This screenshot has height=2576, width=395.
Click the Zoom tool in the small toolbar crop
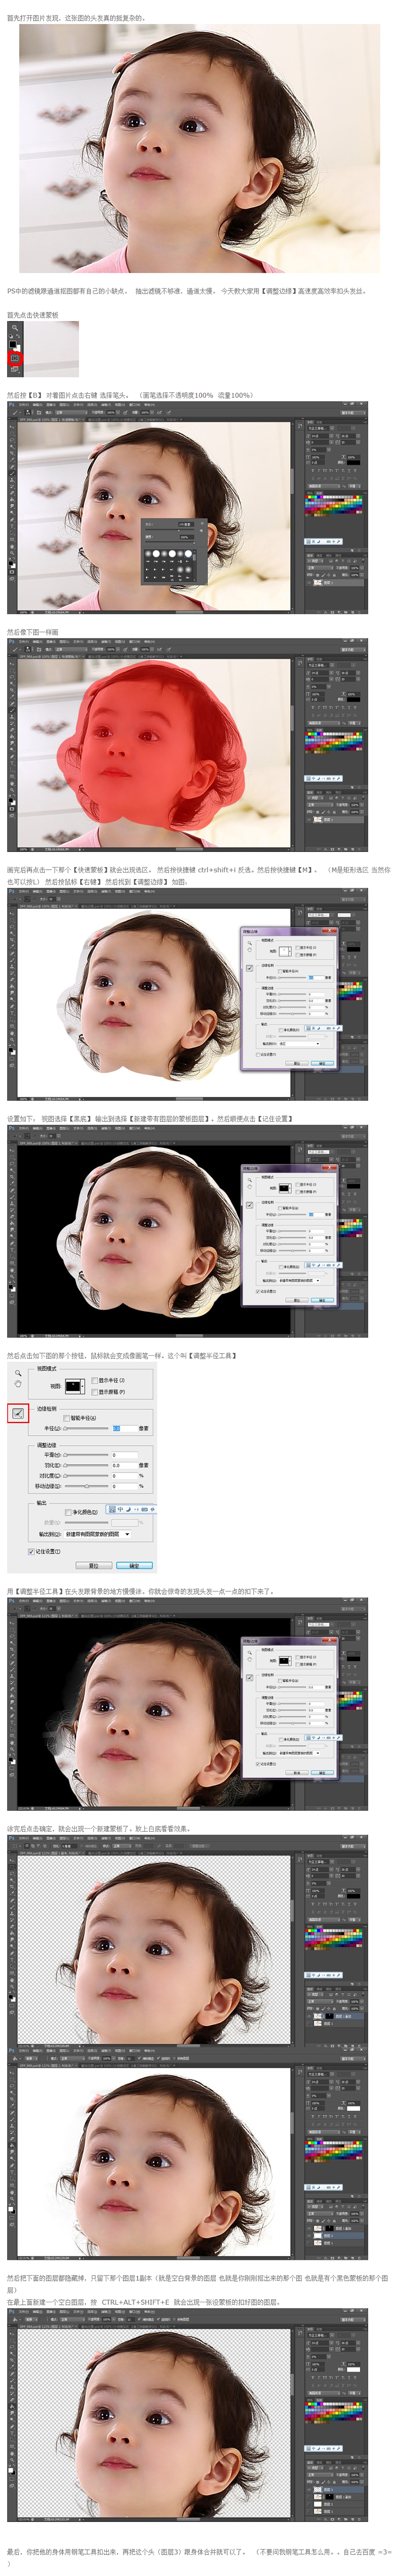(x=15, y=328)
